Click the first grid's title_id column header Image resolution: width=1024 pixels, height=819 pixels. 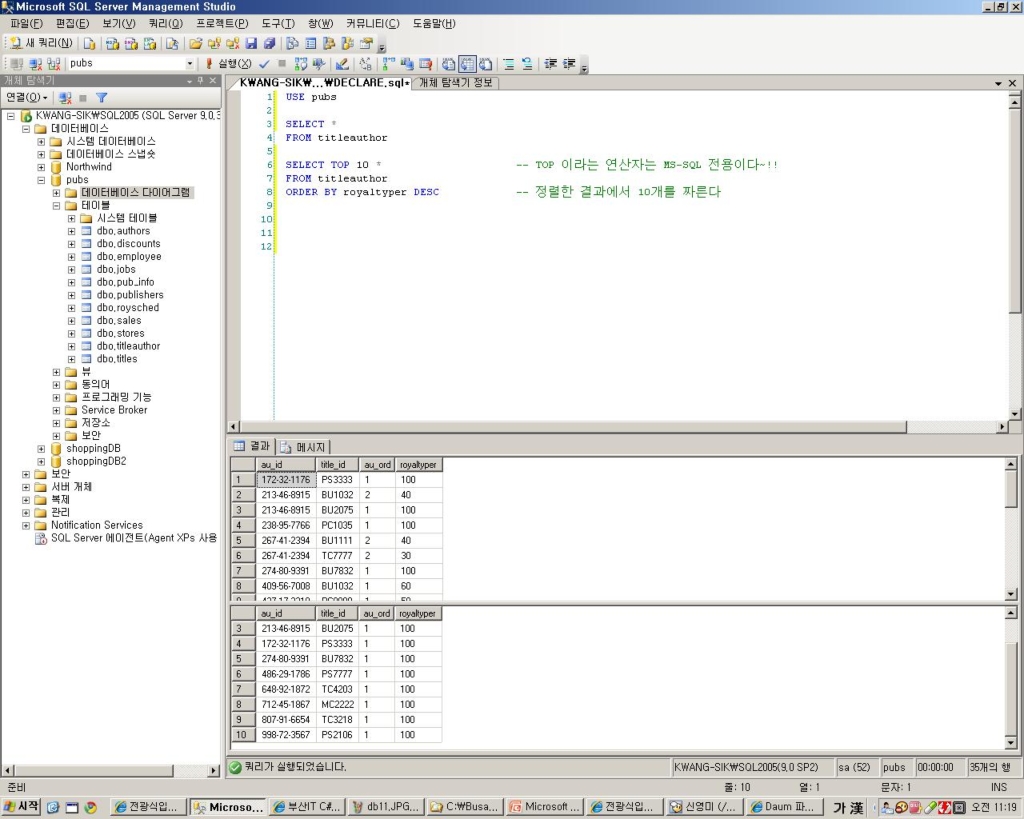337,465
